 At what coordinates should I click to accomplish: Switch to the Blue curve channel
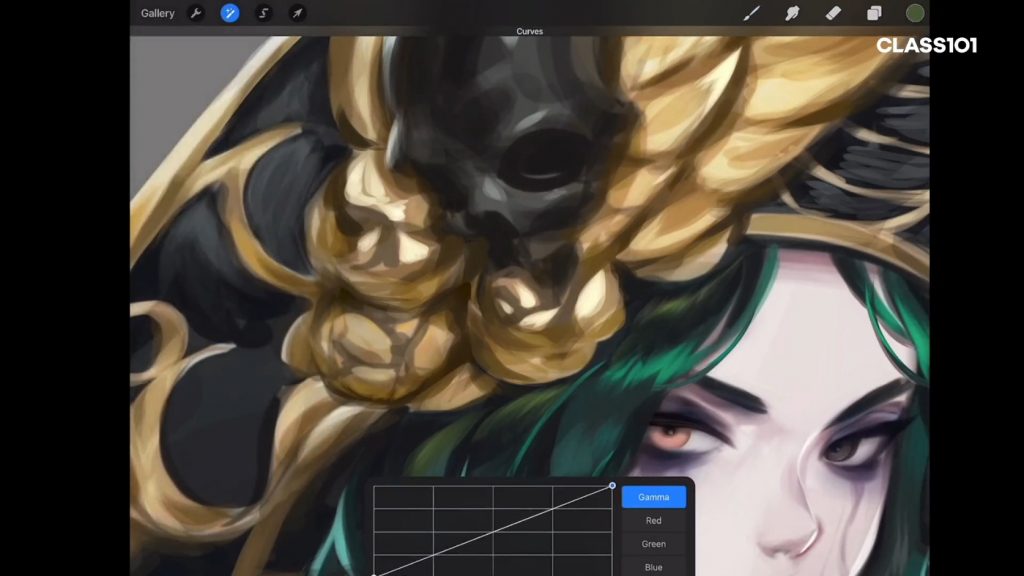(x=654, y=568)
